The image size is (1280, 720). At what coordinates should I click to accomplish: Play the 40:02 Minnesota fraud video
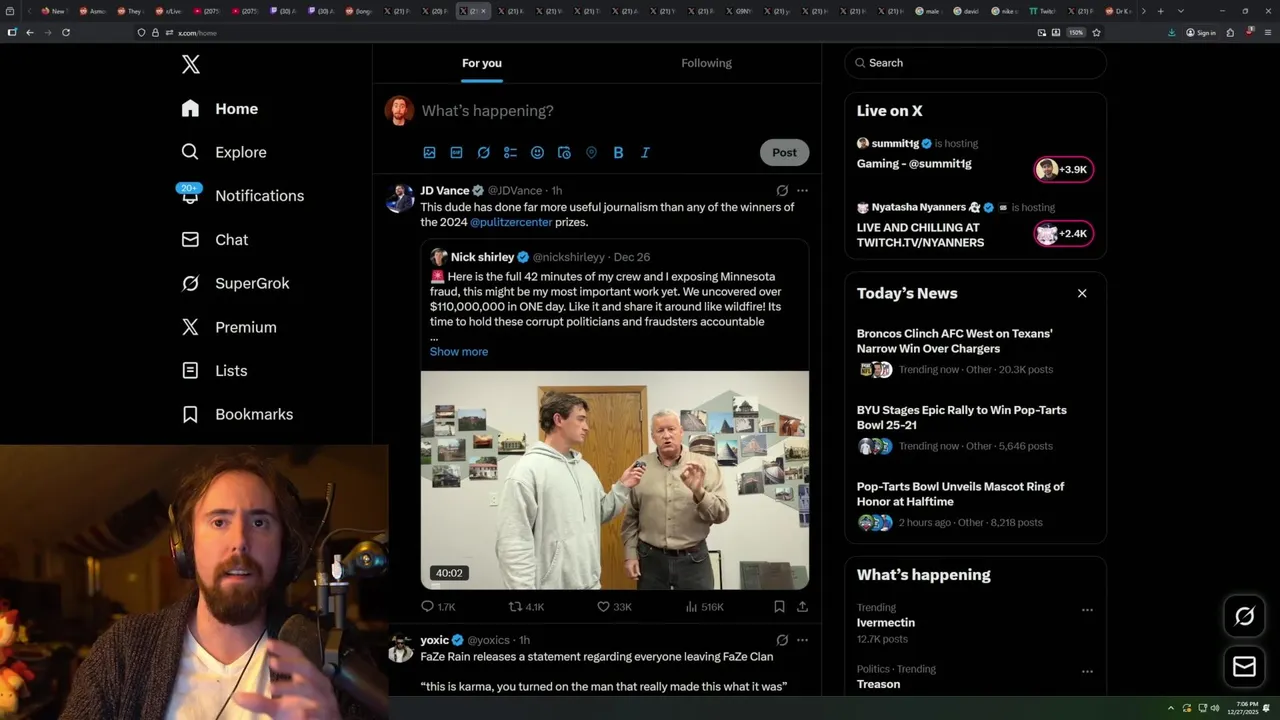pyautogui.click(x=615, y=480)
